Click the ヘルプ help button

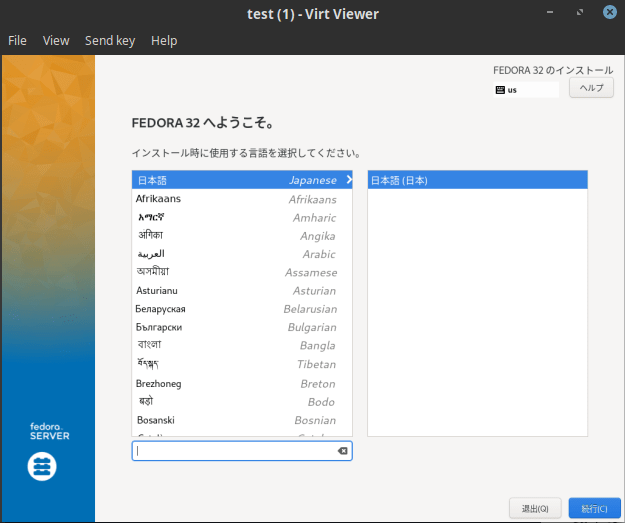tap(591, 88)
